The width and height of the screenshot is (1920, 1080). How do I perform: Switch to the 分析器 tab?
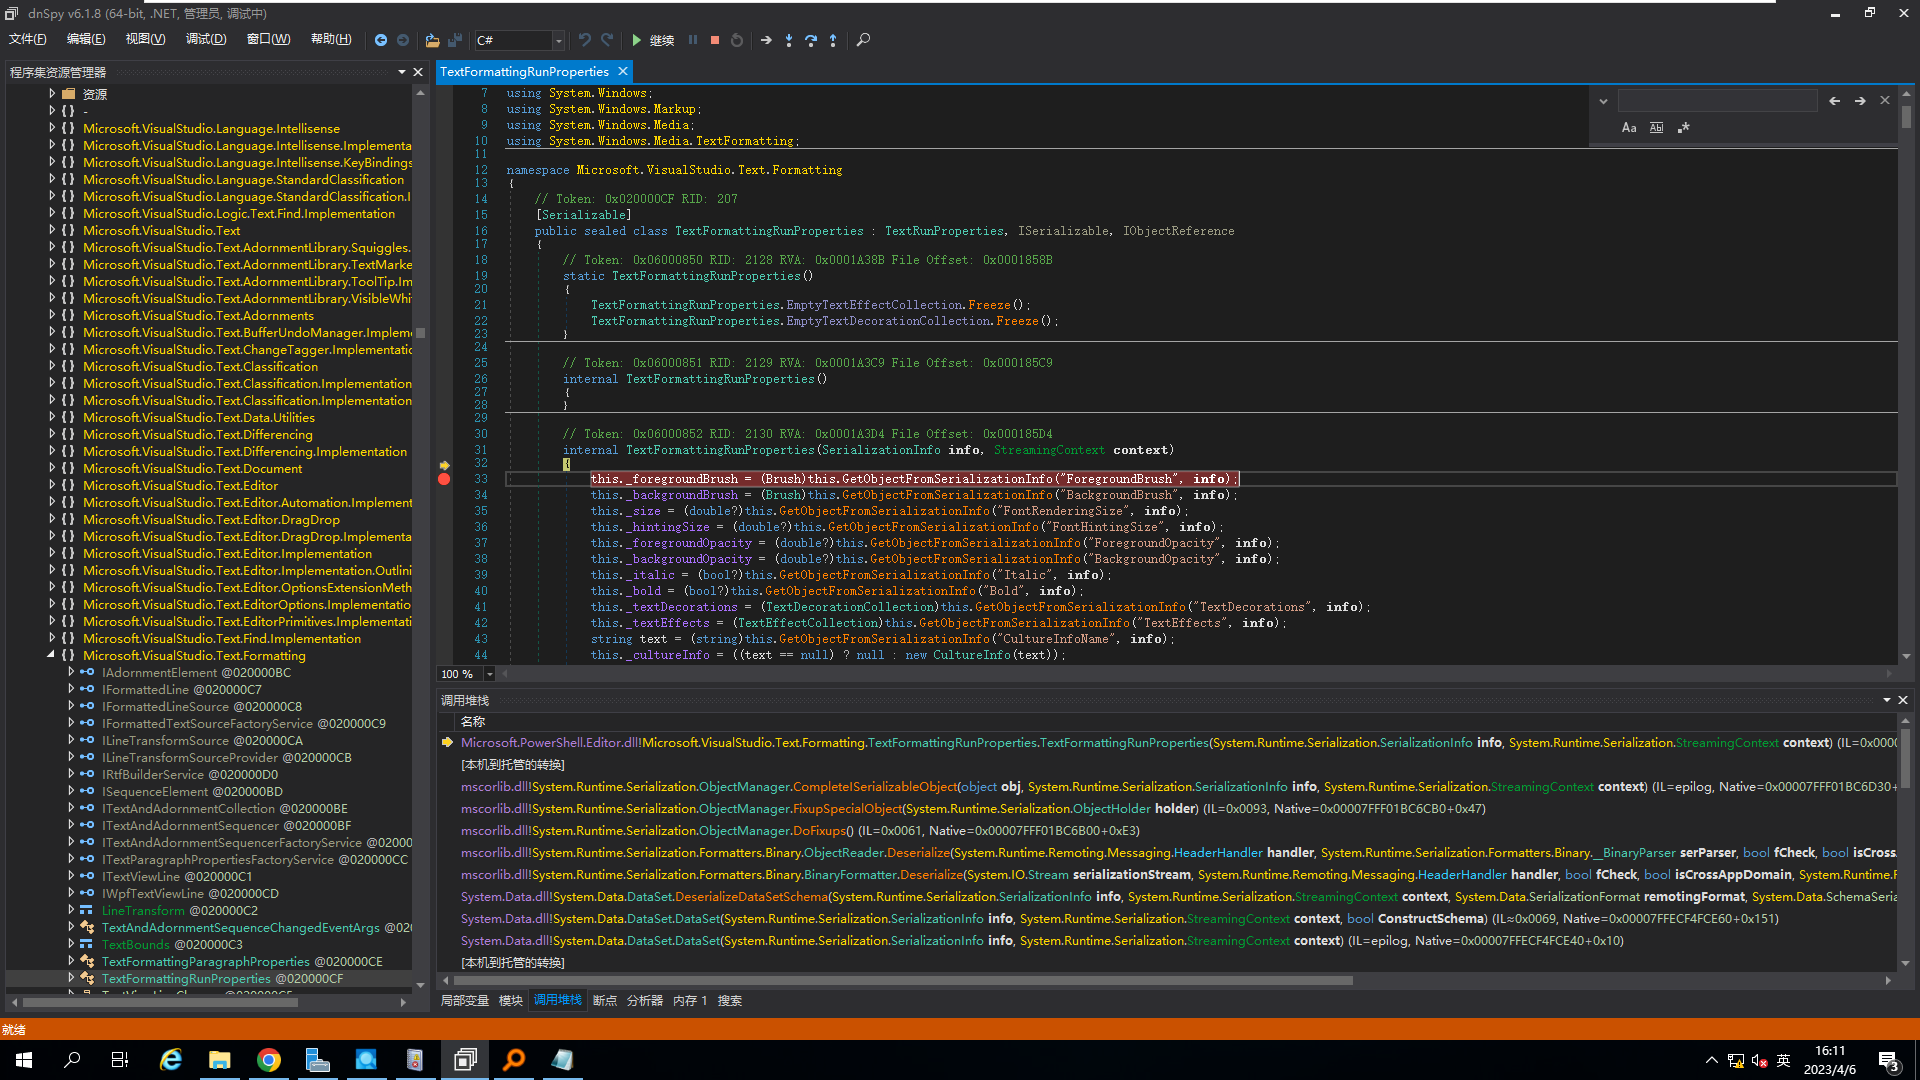pos(645,1000)
